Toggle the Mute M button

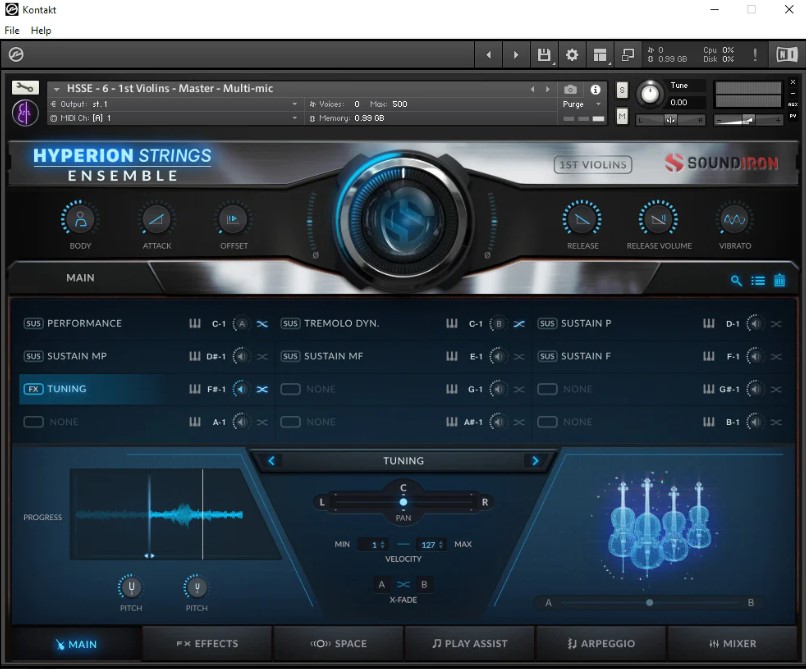pyautogui.click(x=622, y=117)
